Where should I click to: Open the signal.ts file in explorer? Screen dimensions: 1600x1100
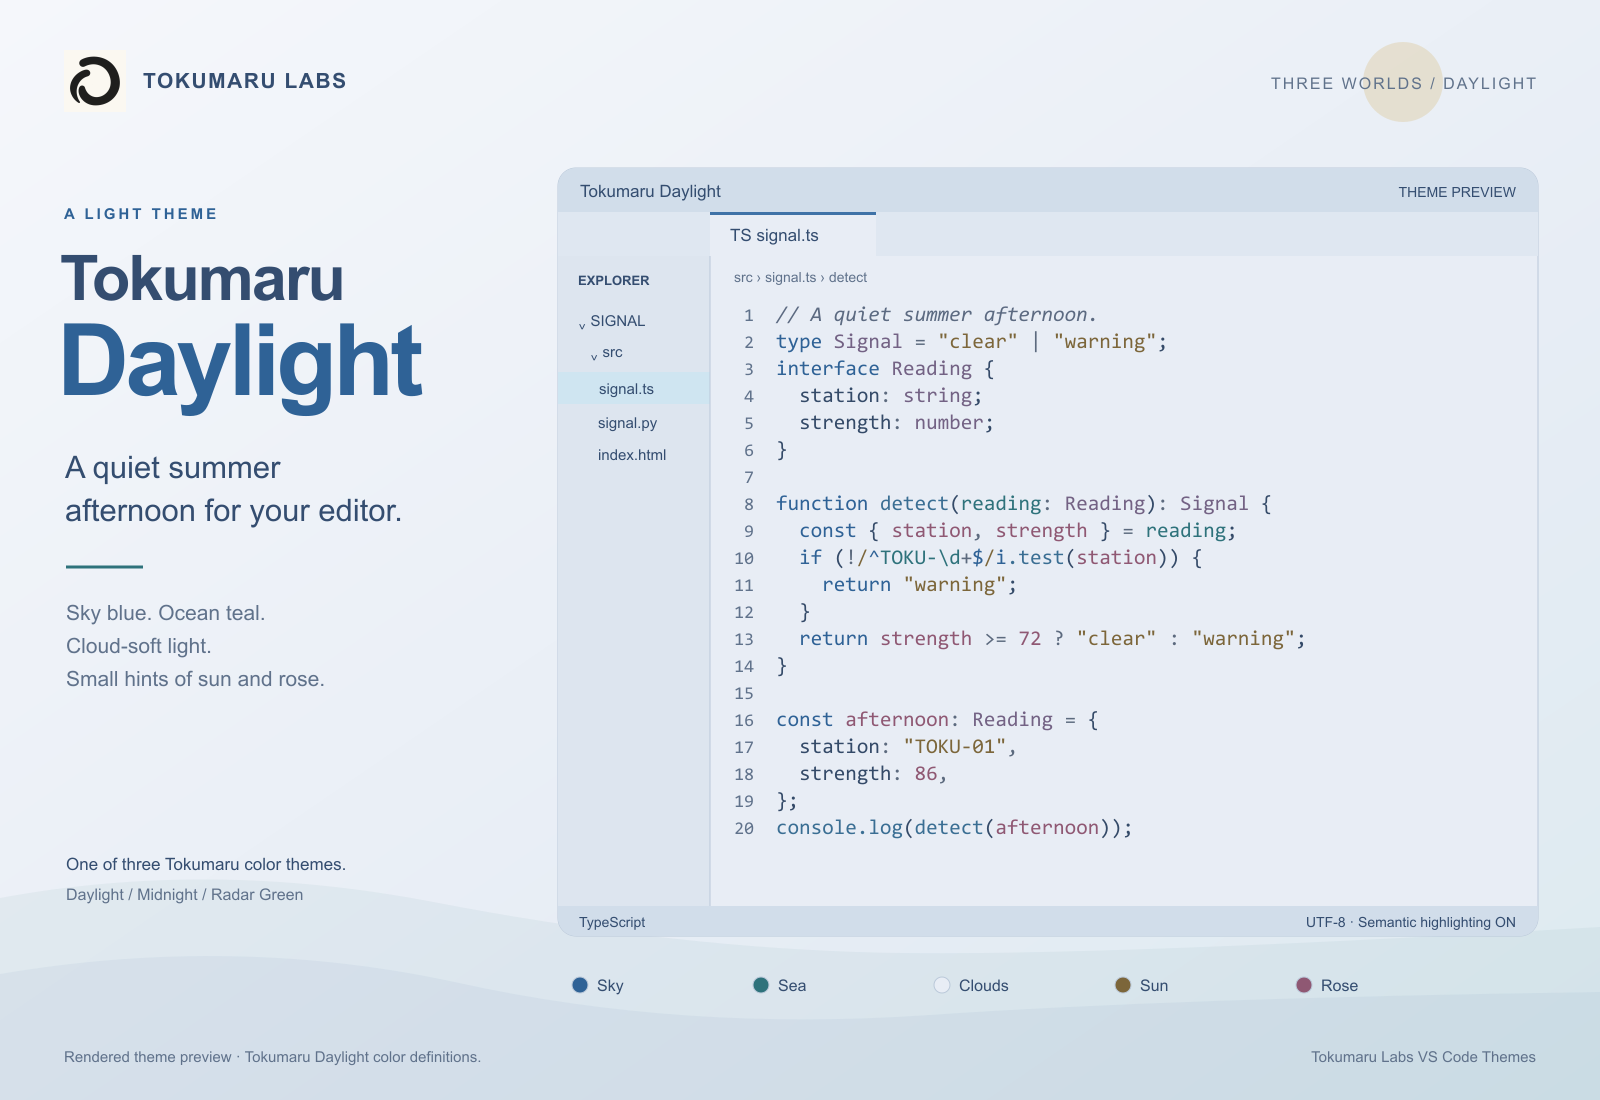[634, 389]
